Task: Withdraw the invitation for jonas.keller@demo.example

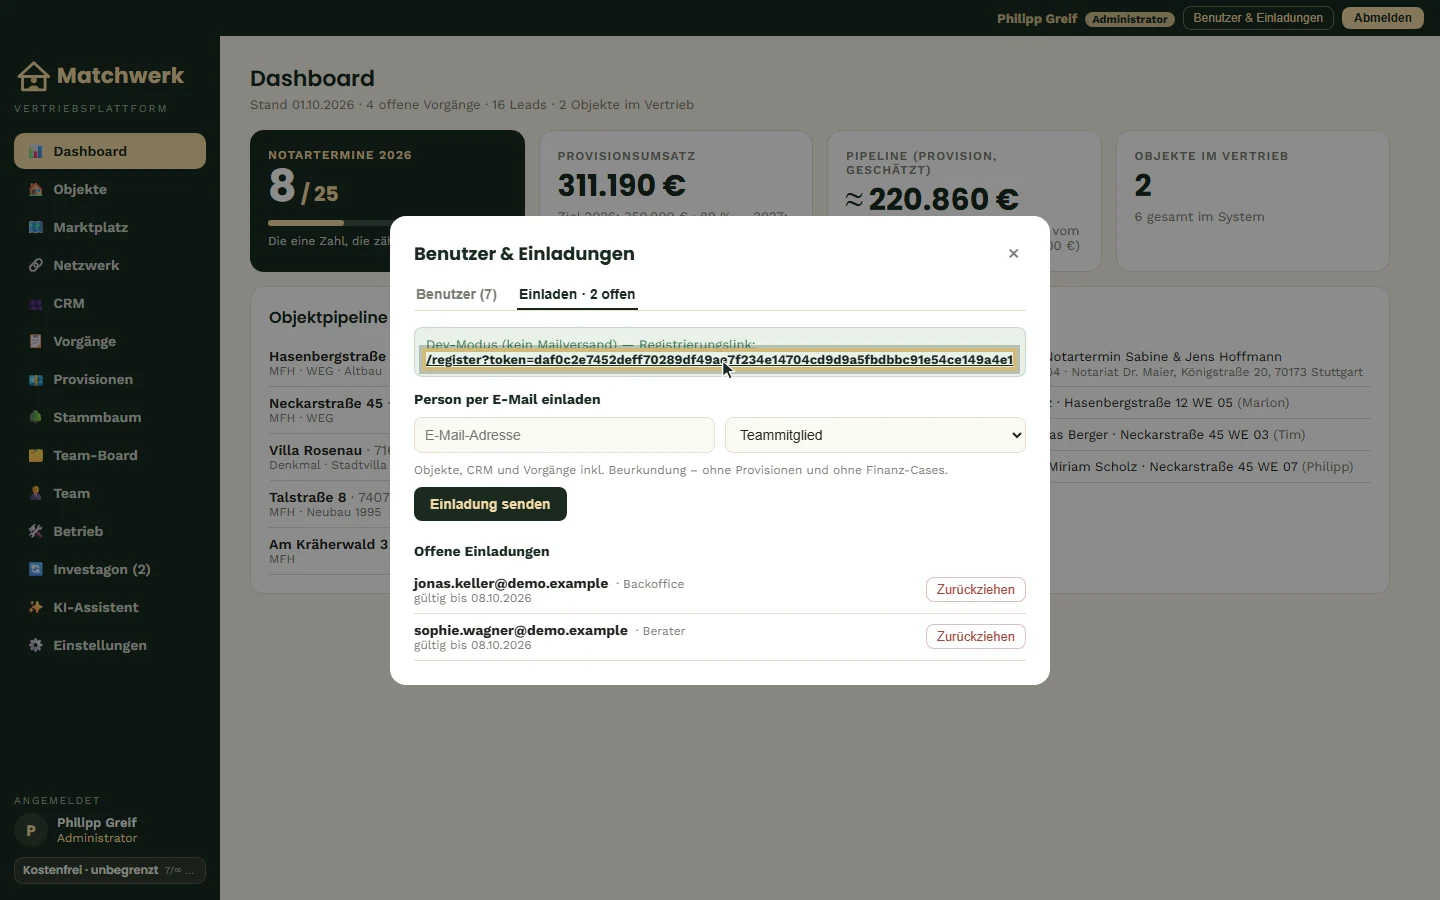Action: coord(976,590)
